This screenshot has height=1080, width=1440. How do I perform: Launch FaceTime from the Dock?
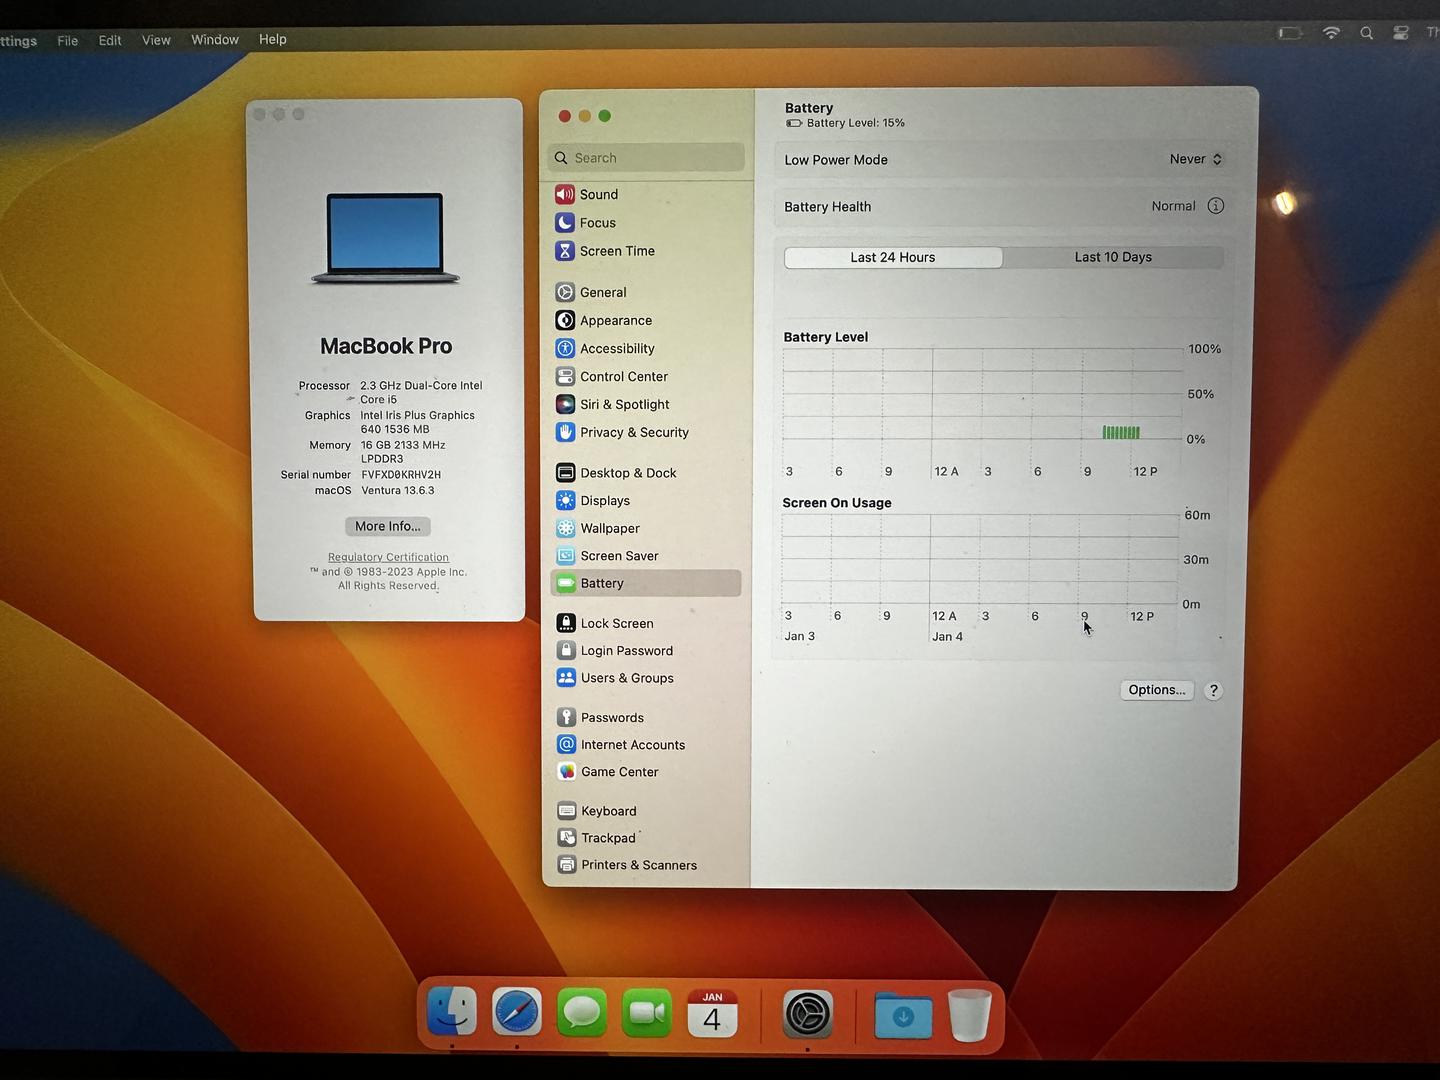click(x=647, y=1013)
